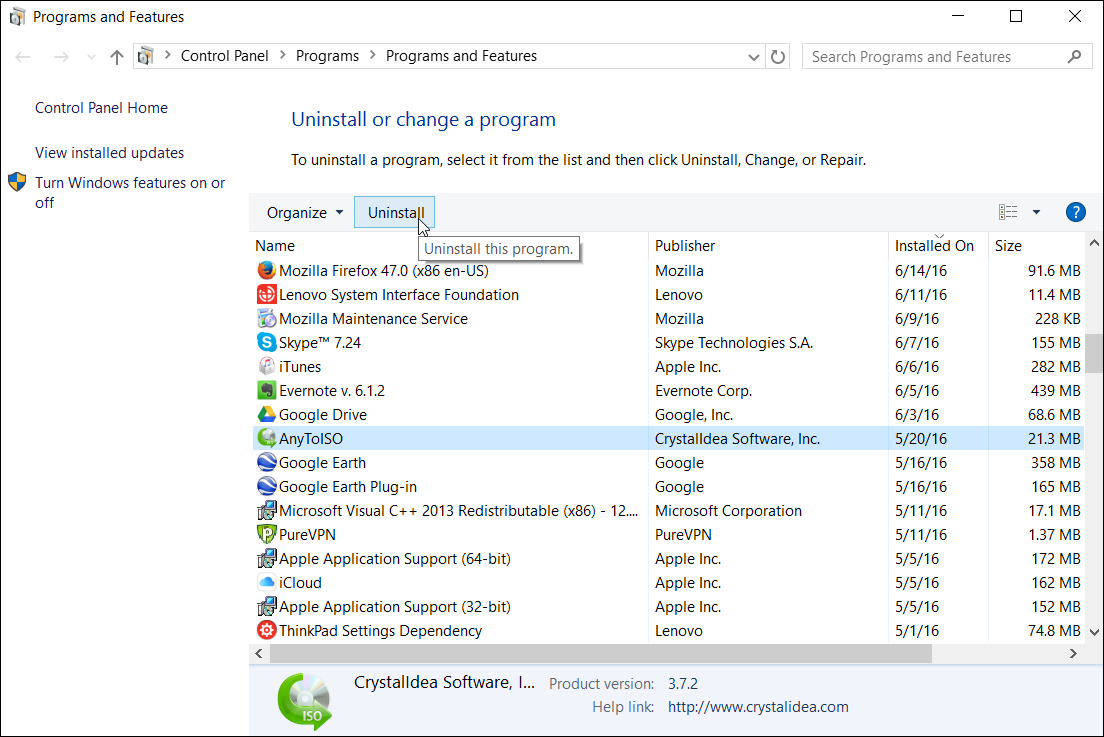Image resolution: width=1104 pixels, height=737 pixels.
Task: Click the Evernote elephant icon
Action: click(x=266, y=390)
